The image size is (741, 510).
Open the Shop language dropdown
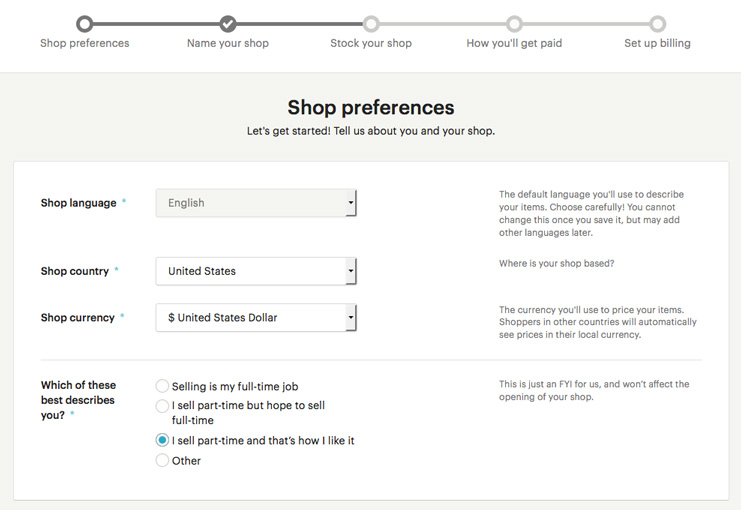[x=256, y=203]
